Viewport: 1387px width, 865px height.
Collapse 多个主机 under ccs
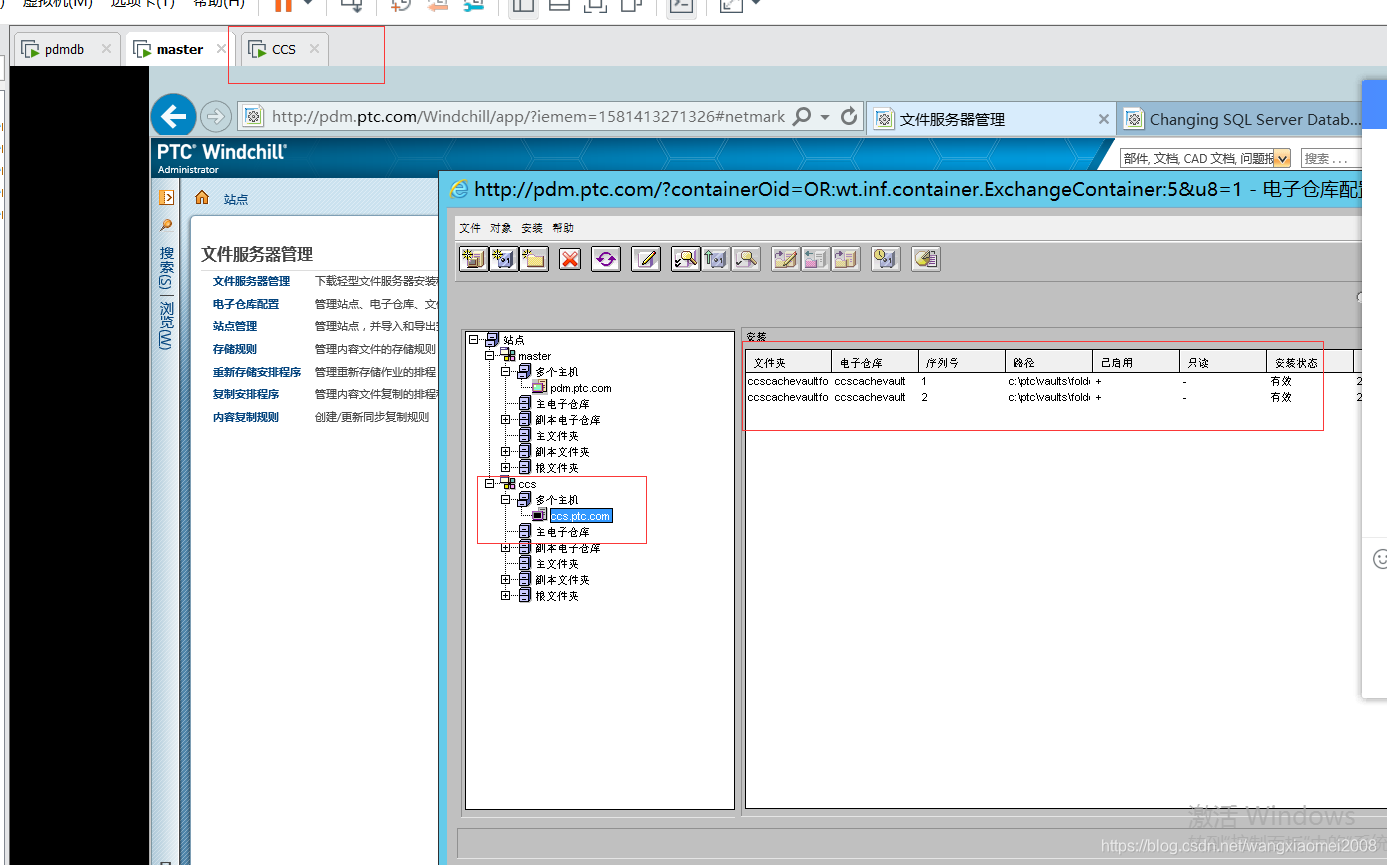[x=506, y=500]
